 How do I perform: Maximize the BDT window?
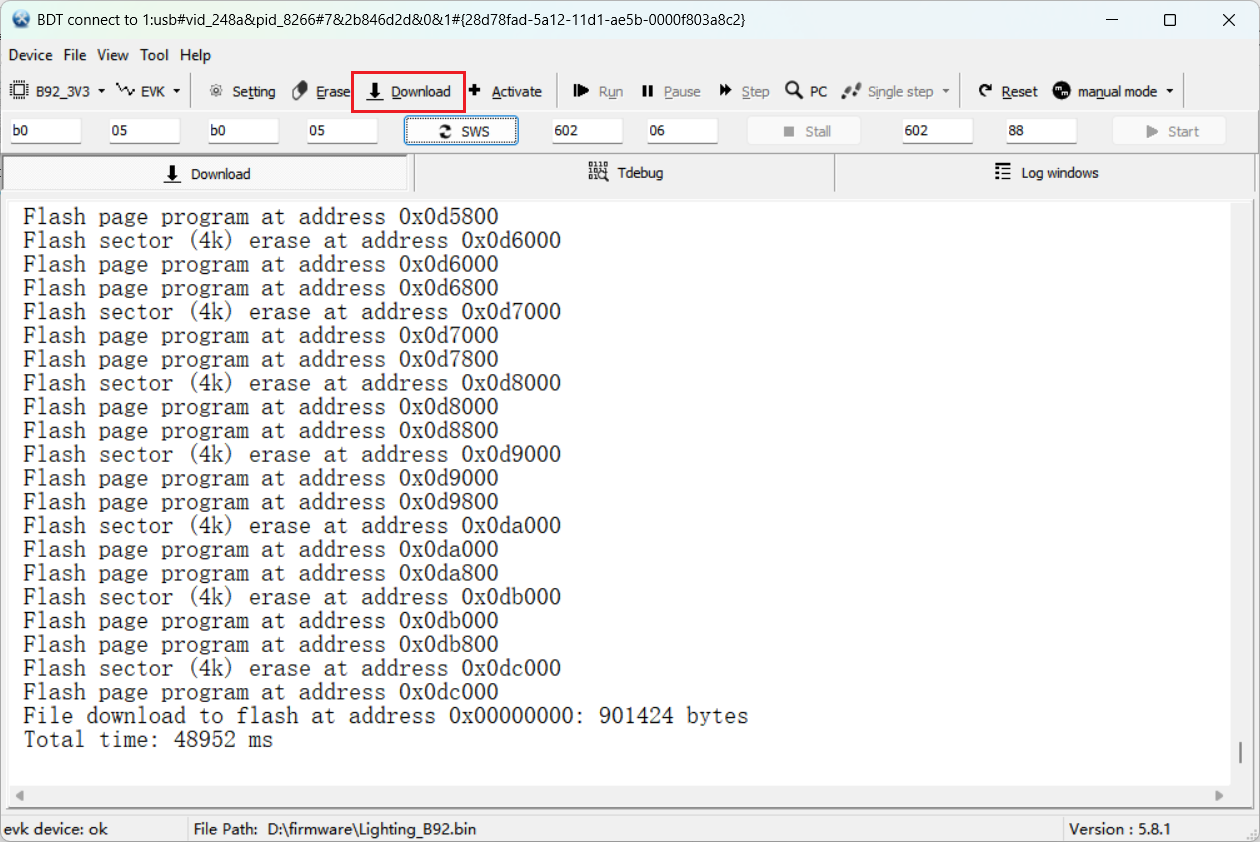pyautogui.click(x=1170, y=20)
